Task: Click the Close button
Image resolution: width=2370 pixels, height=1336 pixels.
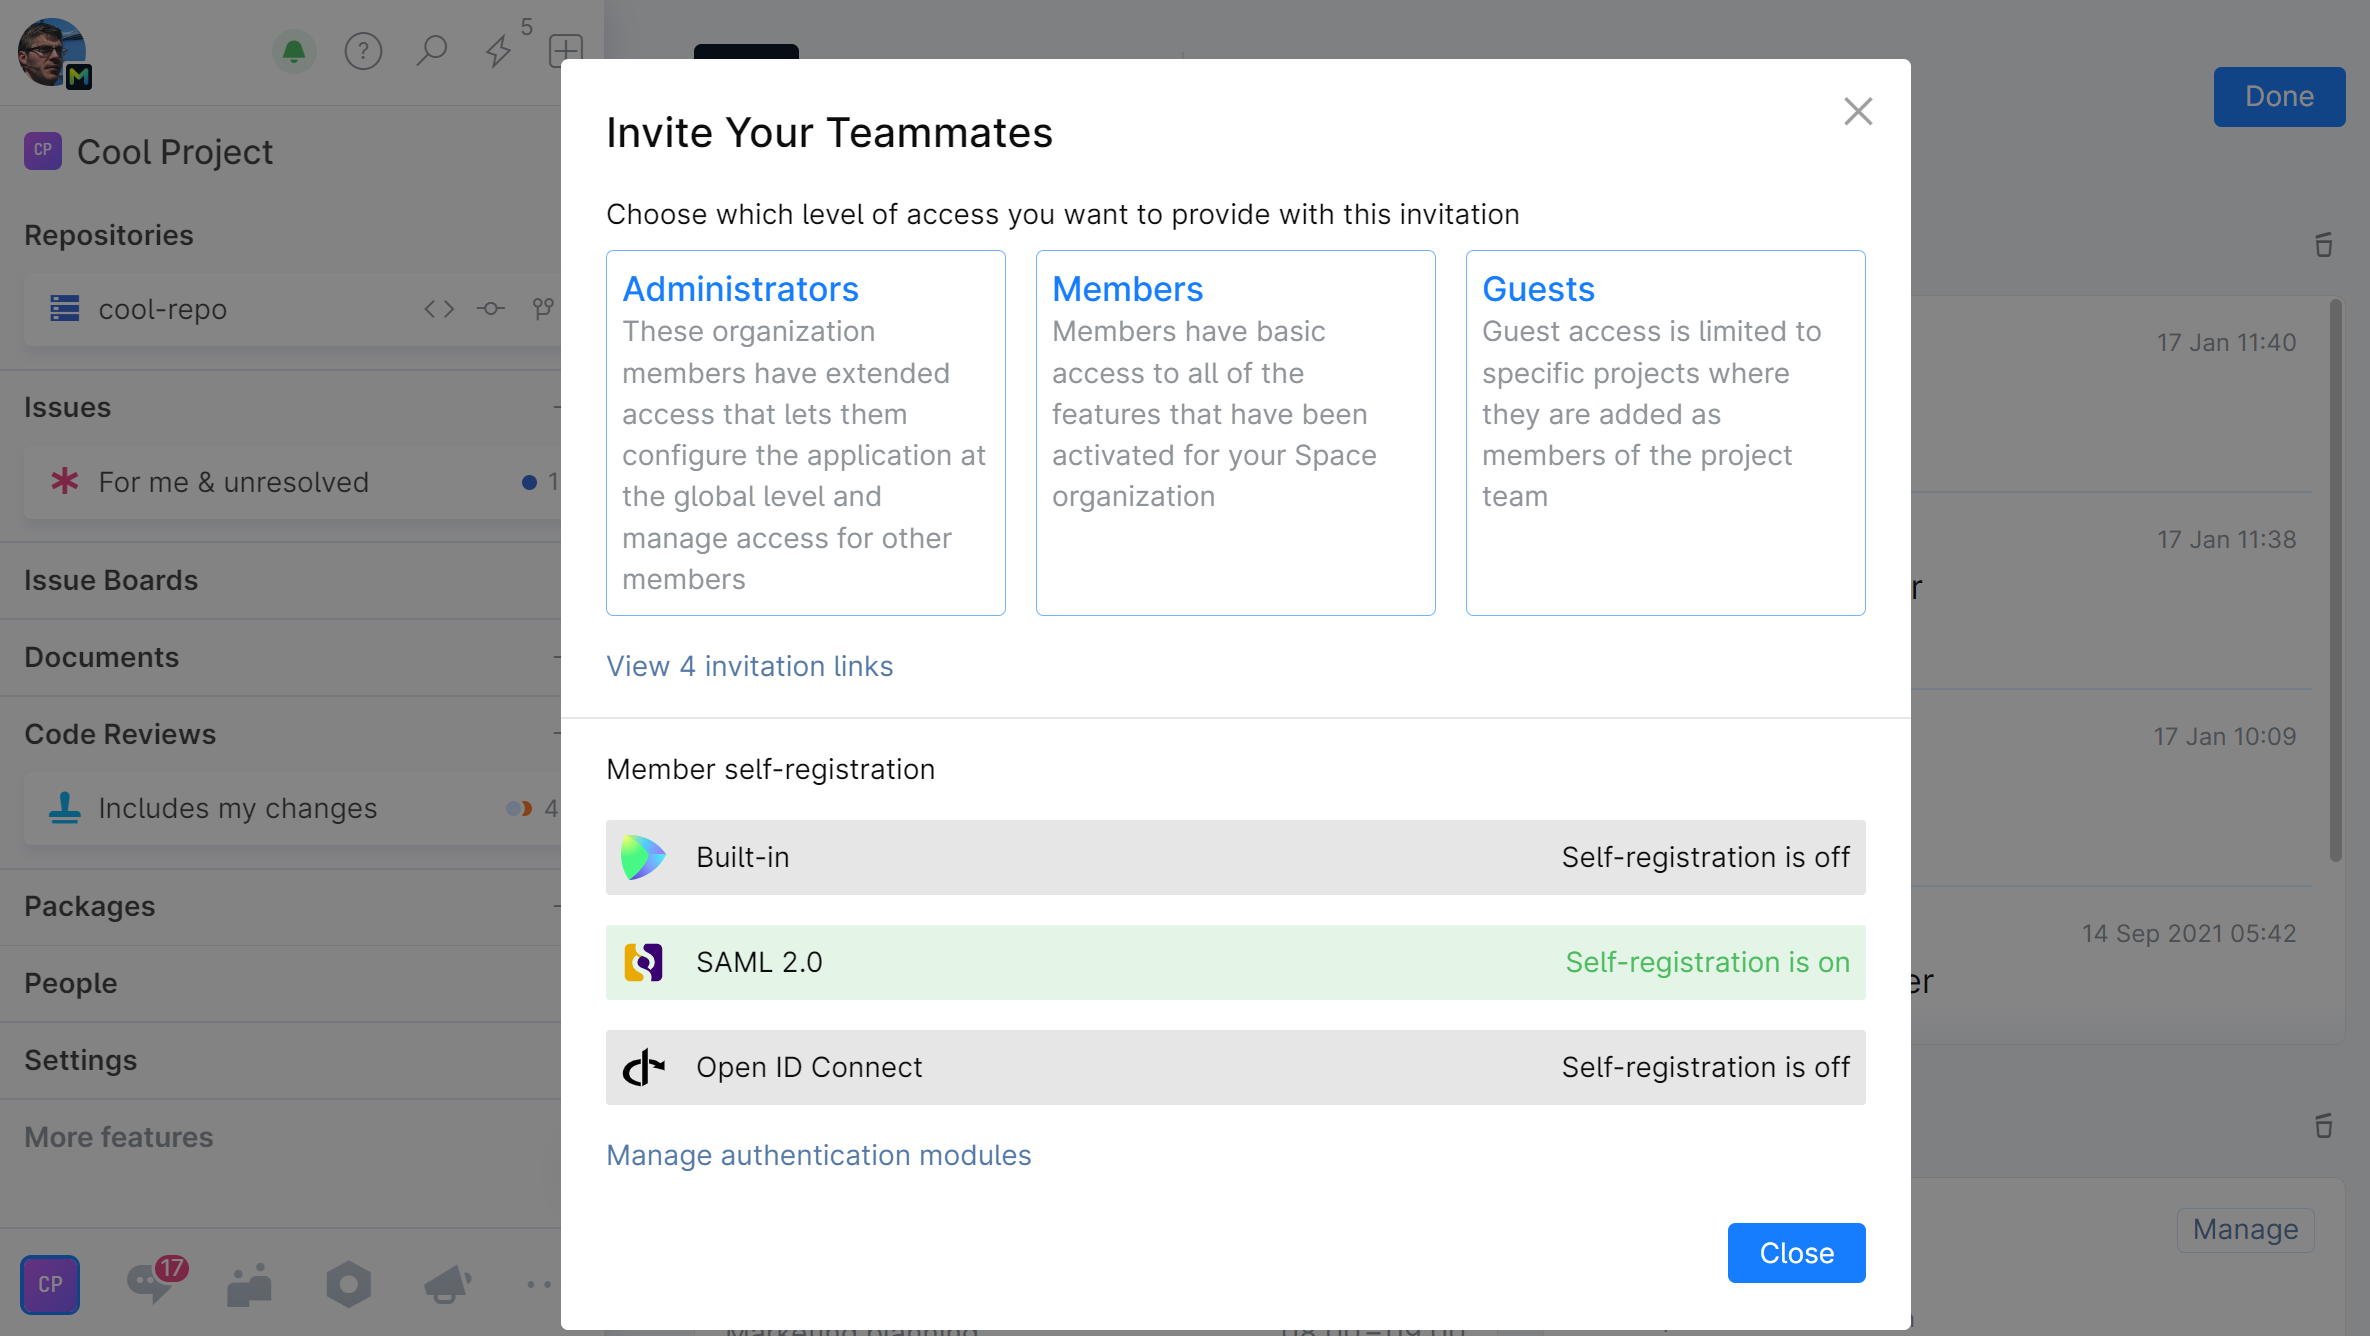Action: point(1795,1253)
